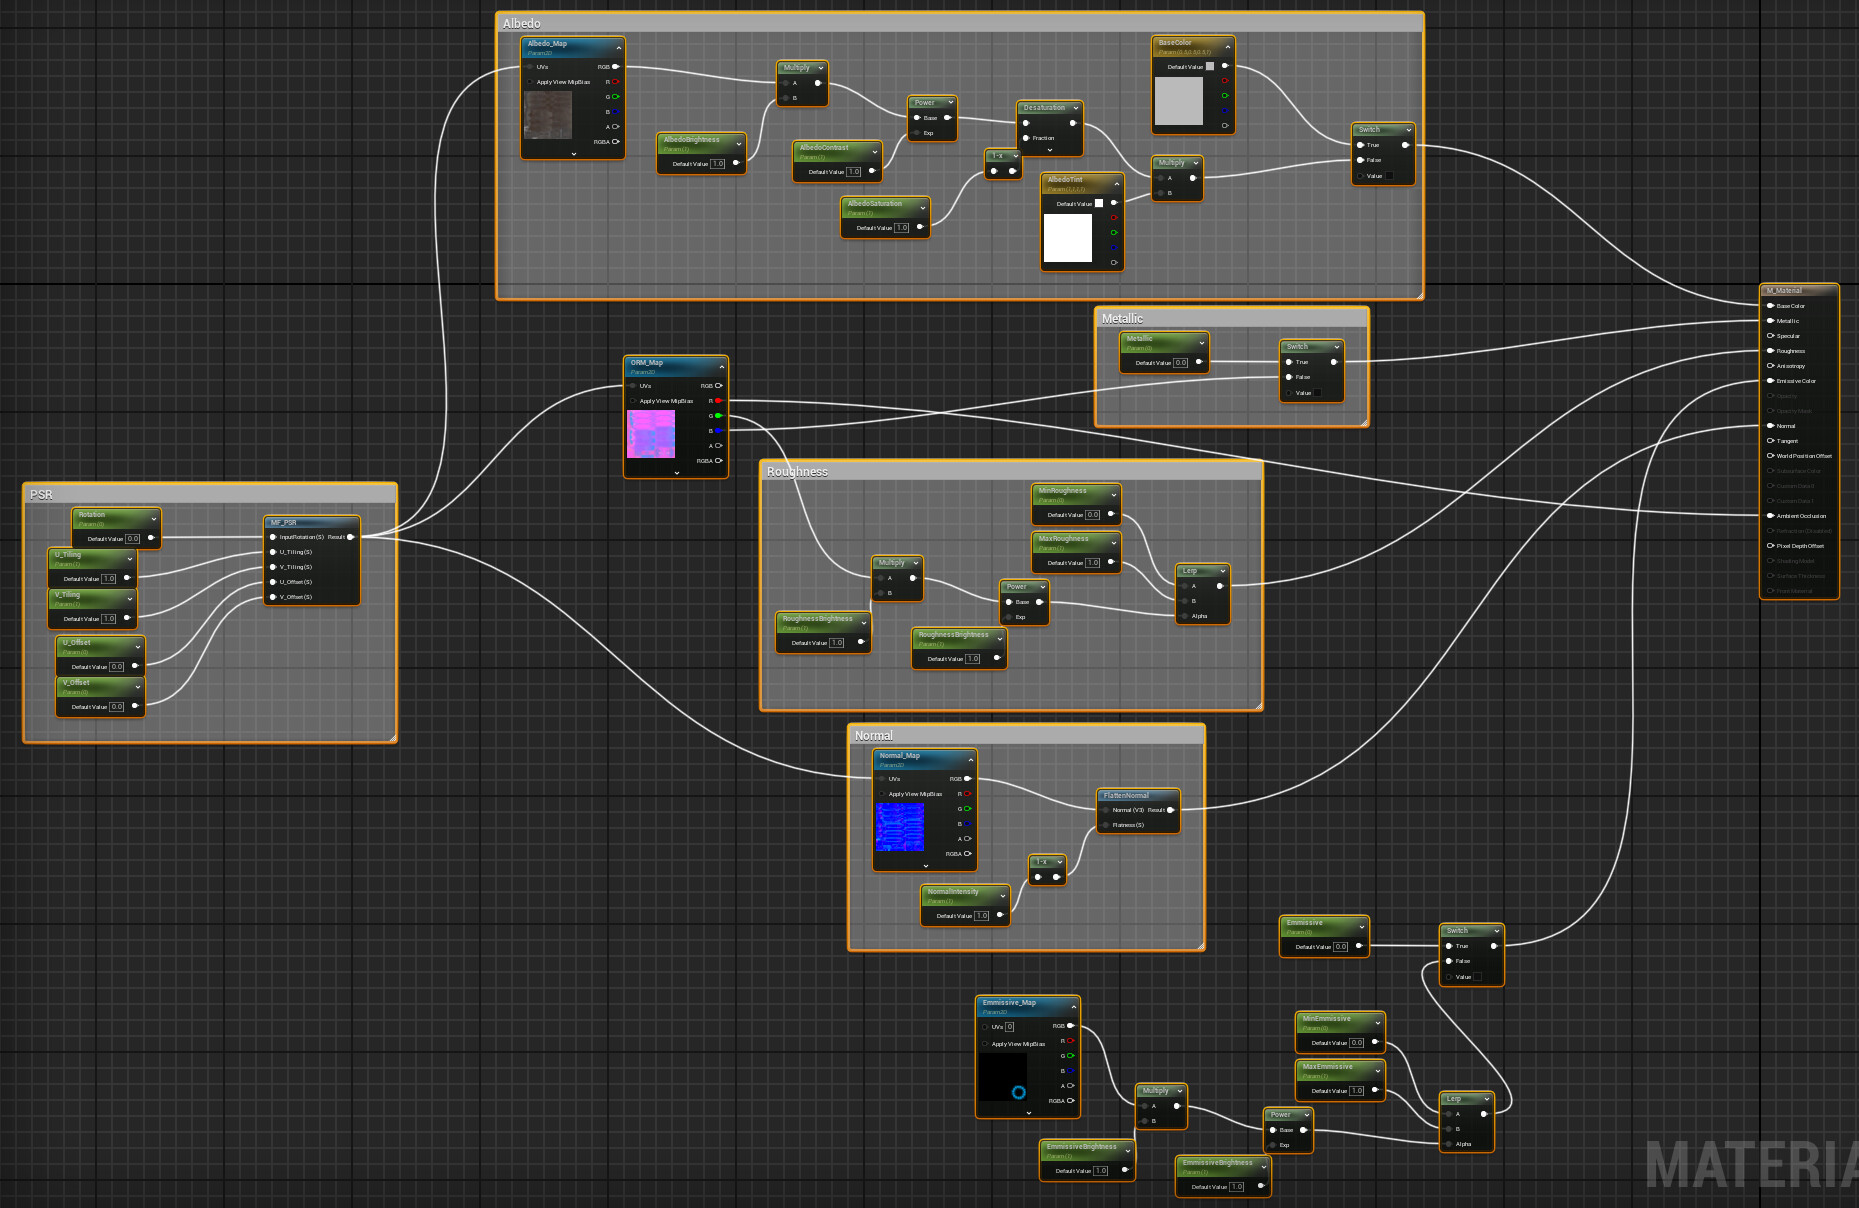Click the RGB output pin on Albedo_Map
The height and width of the screenshot is (1208, 1859).
(615, 67)
